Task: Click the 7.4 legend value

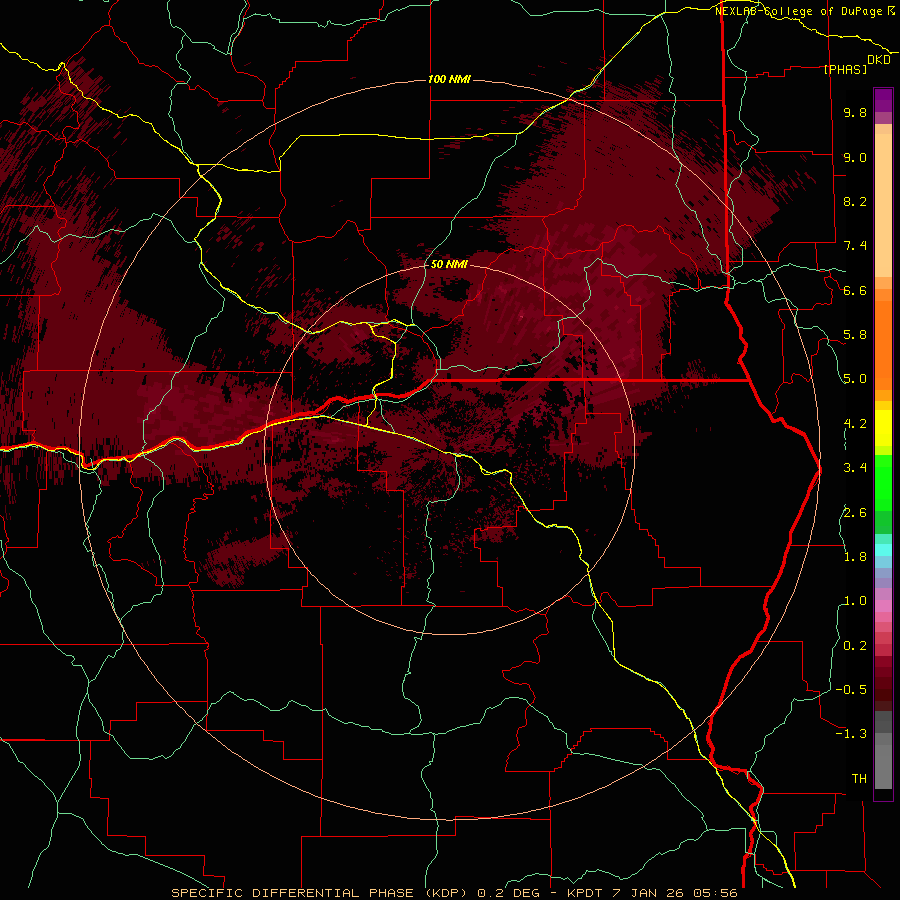Action: tap(855, 246)
